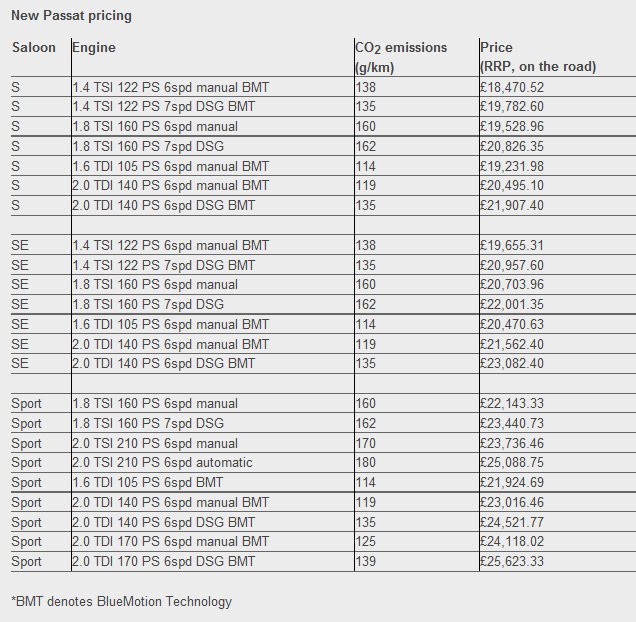Screen dimensions: 636x622
Task: Click the 180 g/km emissions value
Action: tap(366, 462)
